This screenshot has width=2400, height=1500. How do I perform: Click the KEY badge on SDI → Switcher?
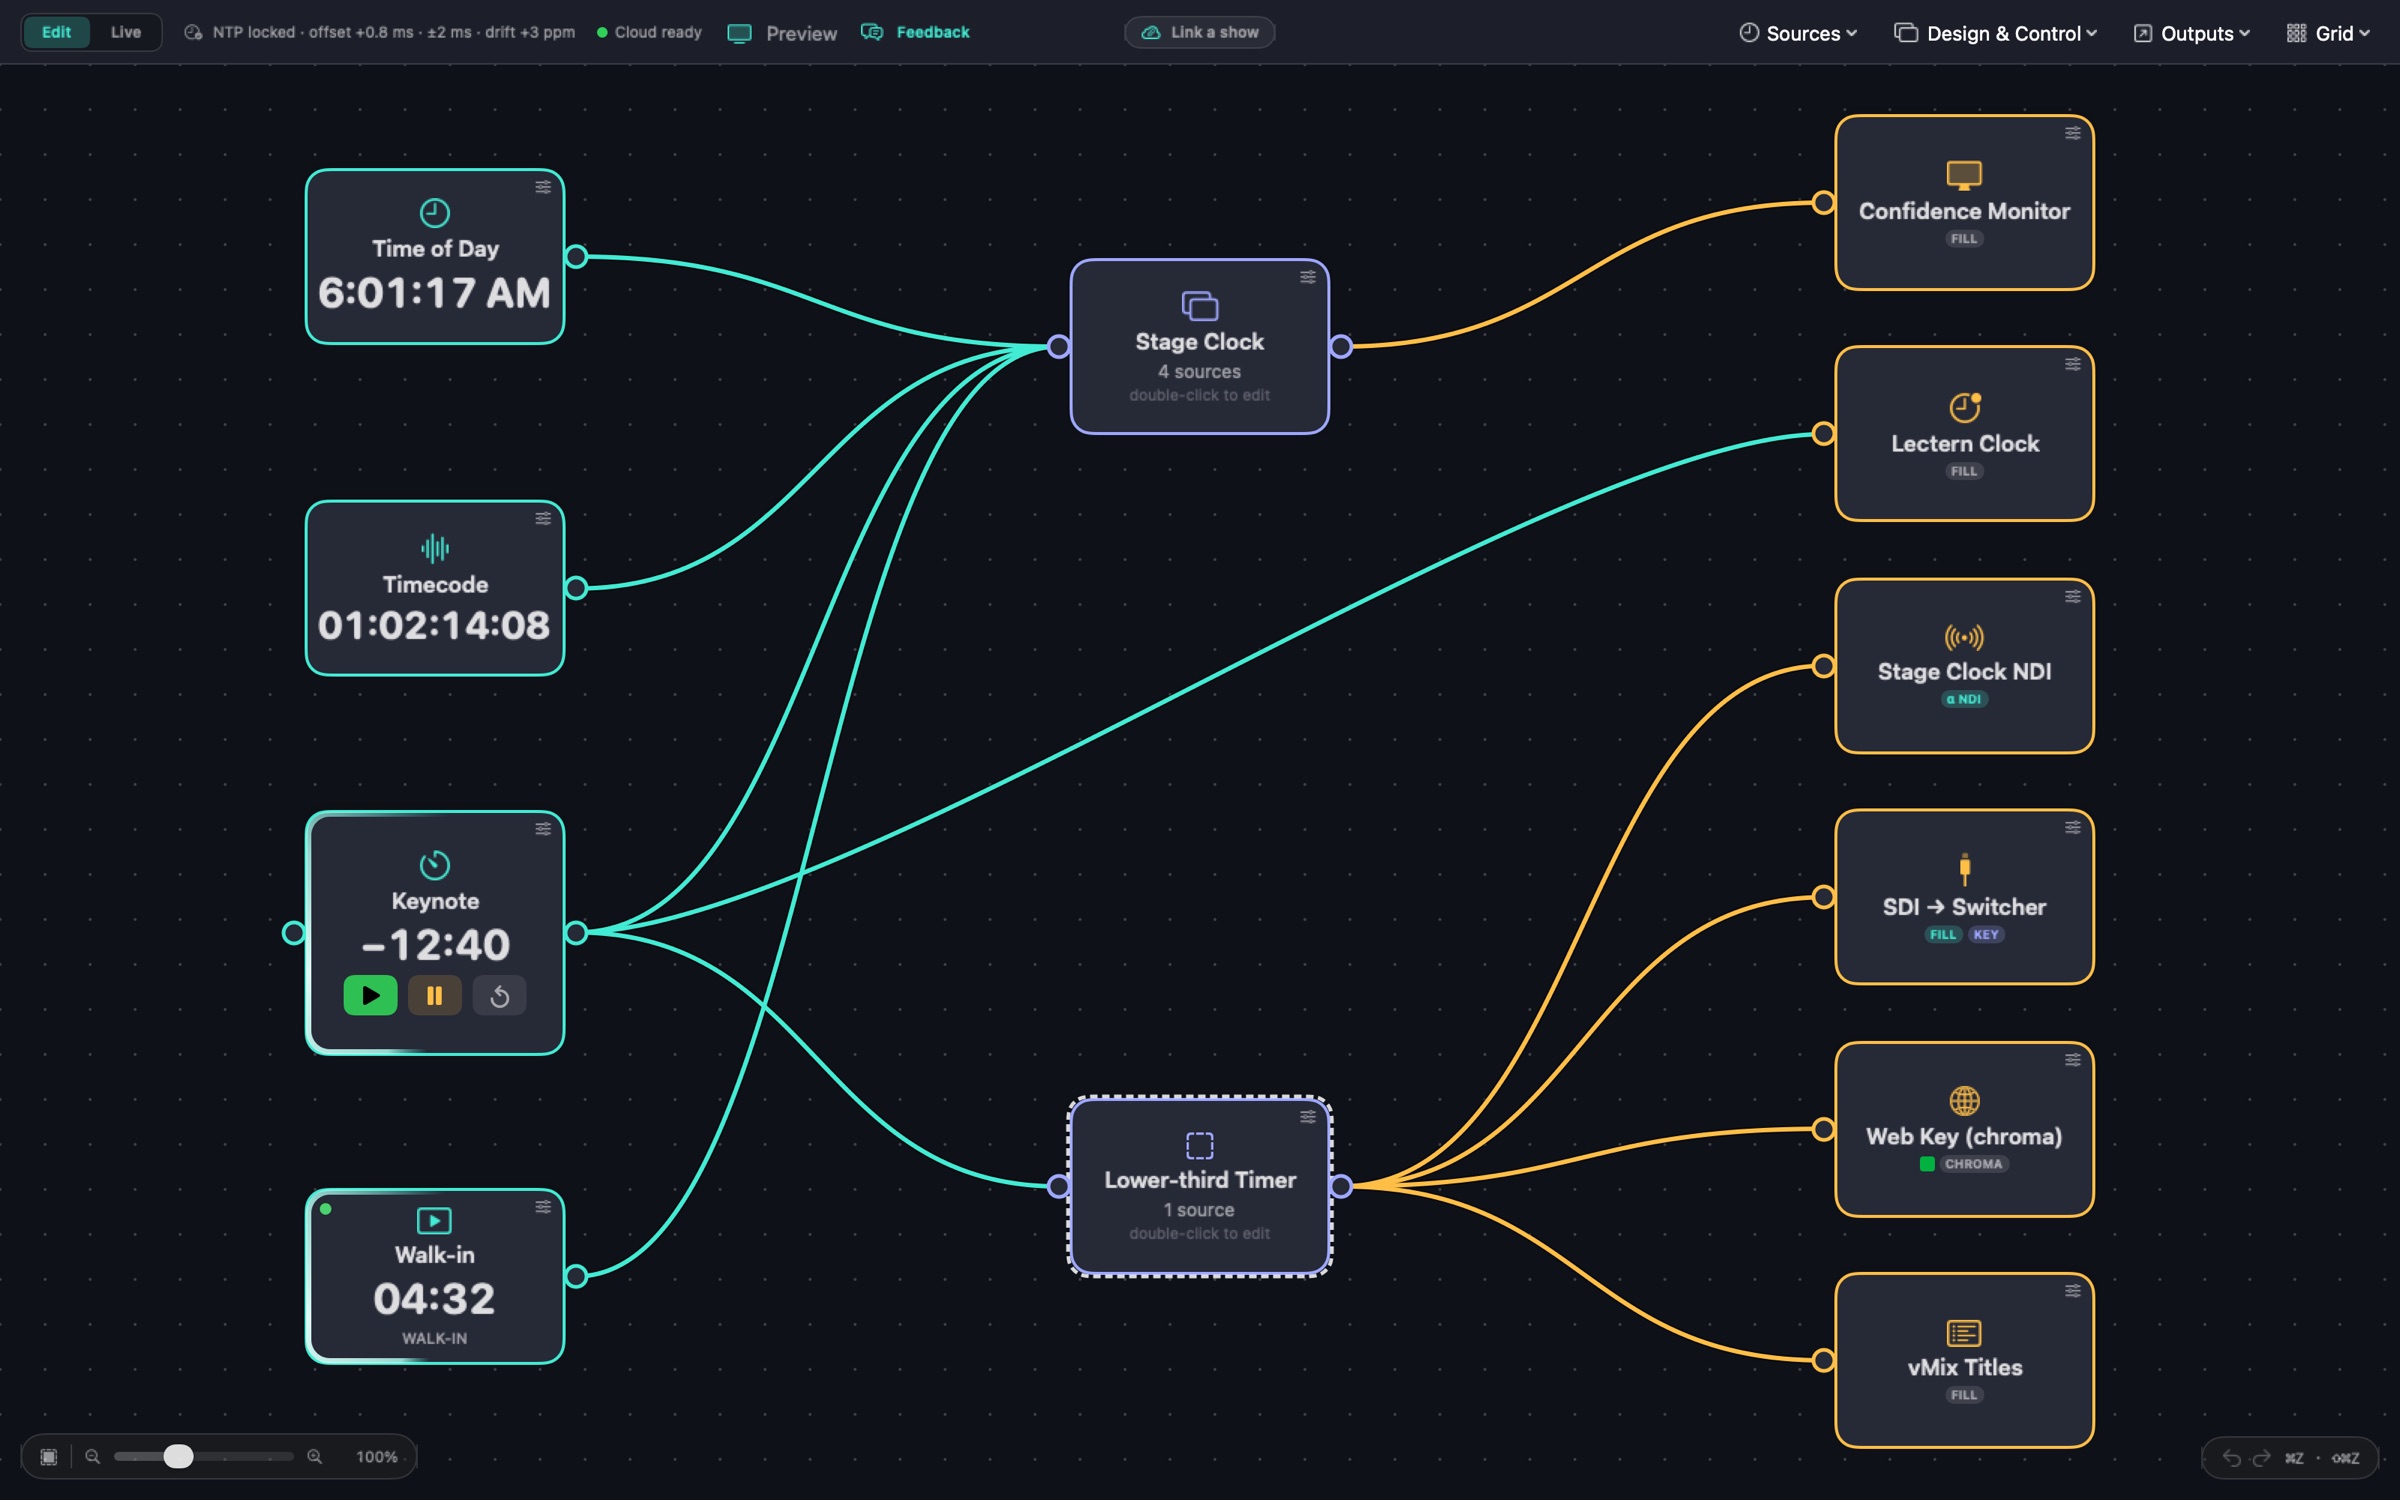pos(1986,934)
